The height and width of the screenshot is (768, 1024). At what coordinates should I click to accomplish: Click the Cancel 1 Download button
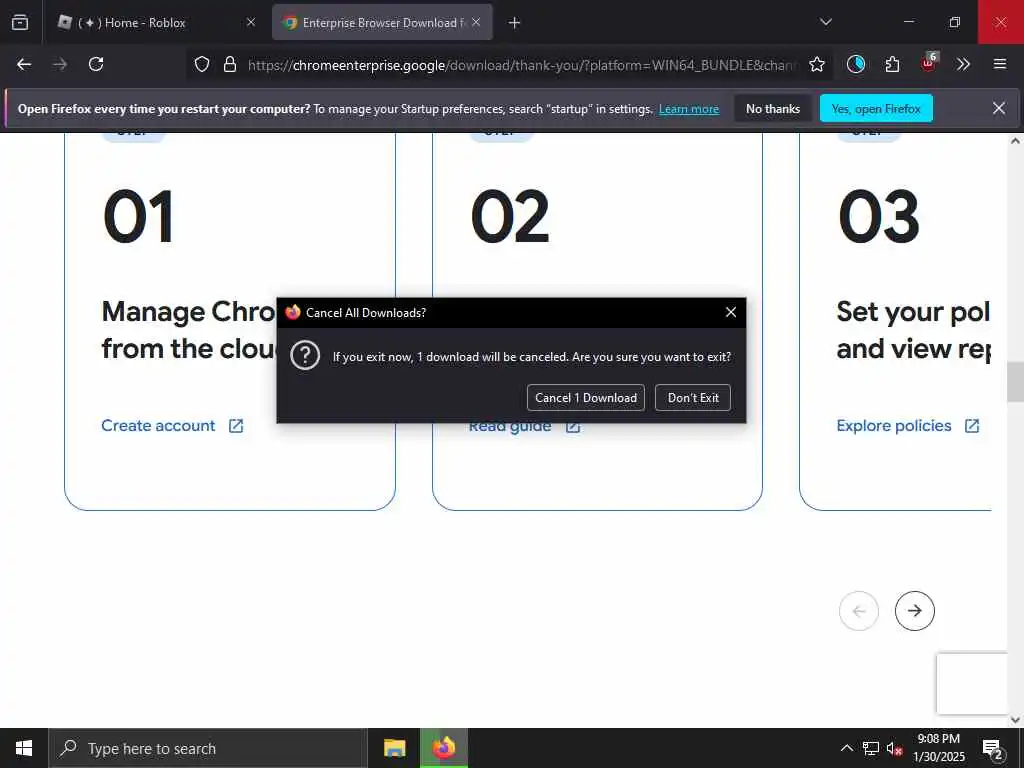tap(586, 398)
